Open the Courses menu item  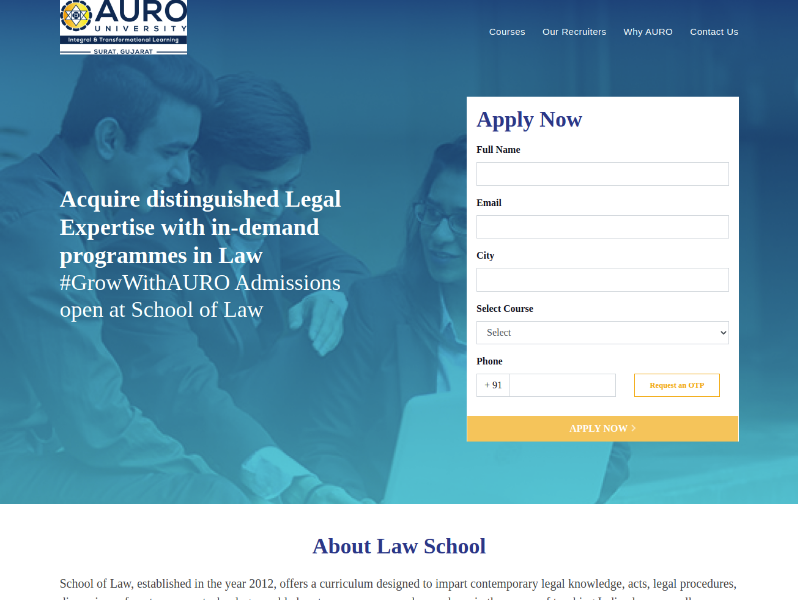pyautogui.click(x=507, y=32)
